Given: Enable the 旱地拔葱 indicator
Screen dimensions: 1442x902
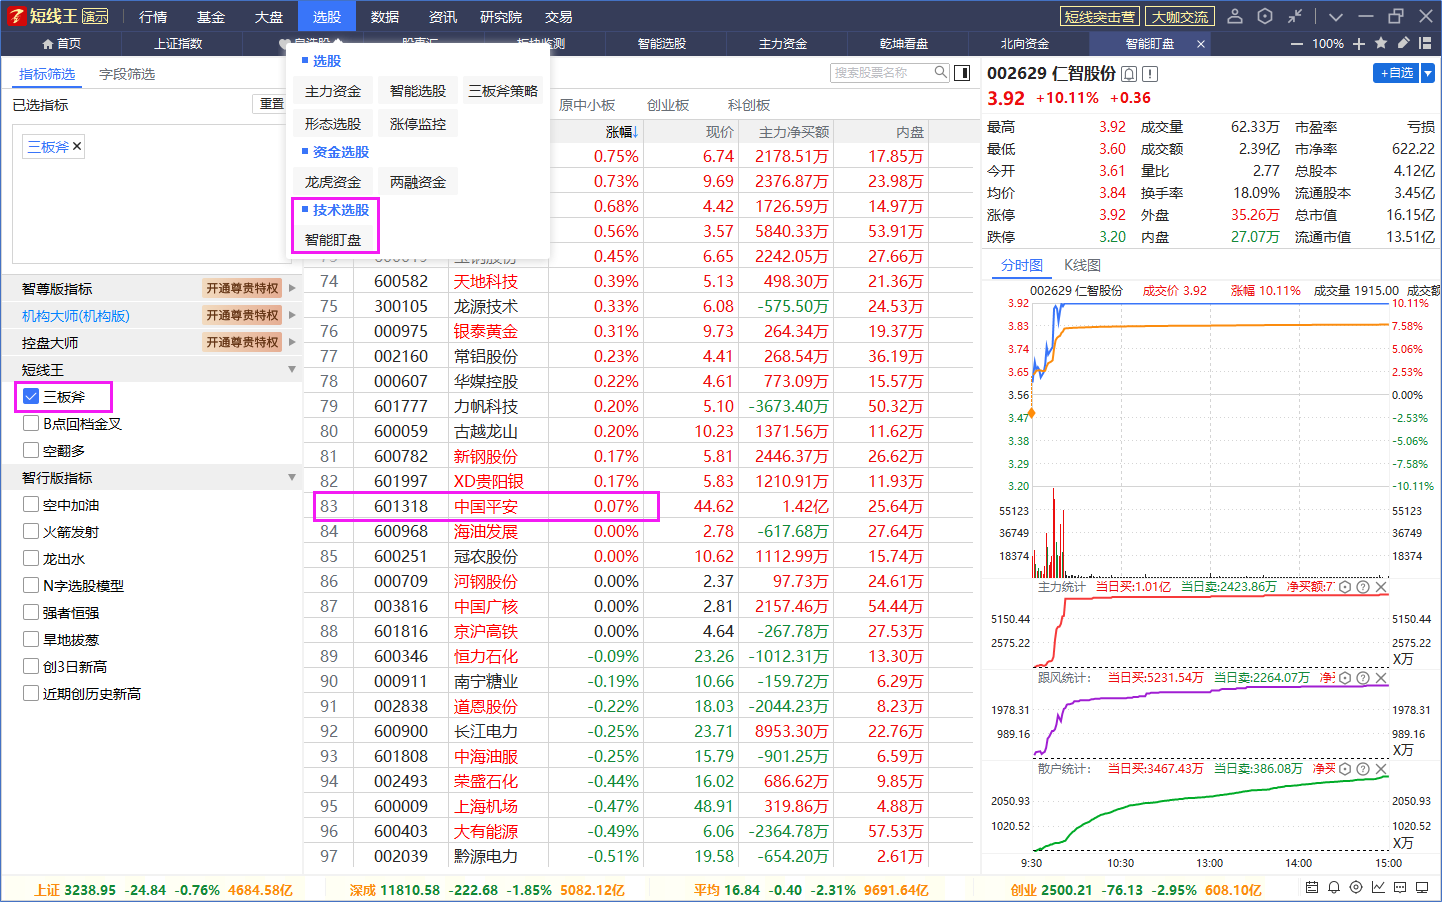Looking at the screenshot, I should [31, 640].
